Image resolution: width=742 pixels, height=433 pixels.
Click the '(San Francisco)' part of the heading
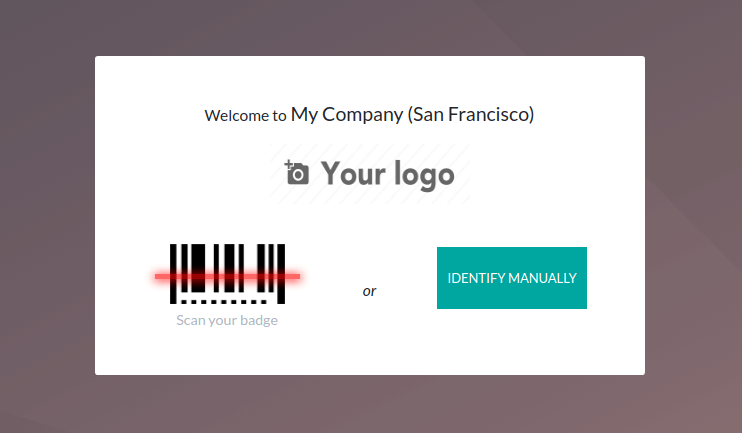point(471,115)
